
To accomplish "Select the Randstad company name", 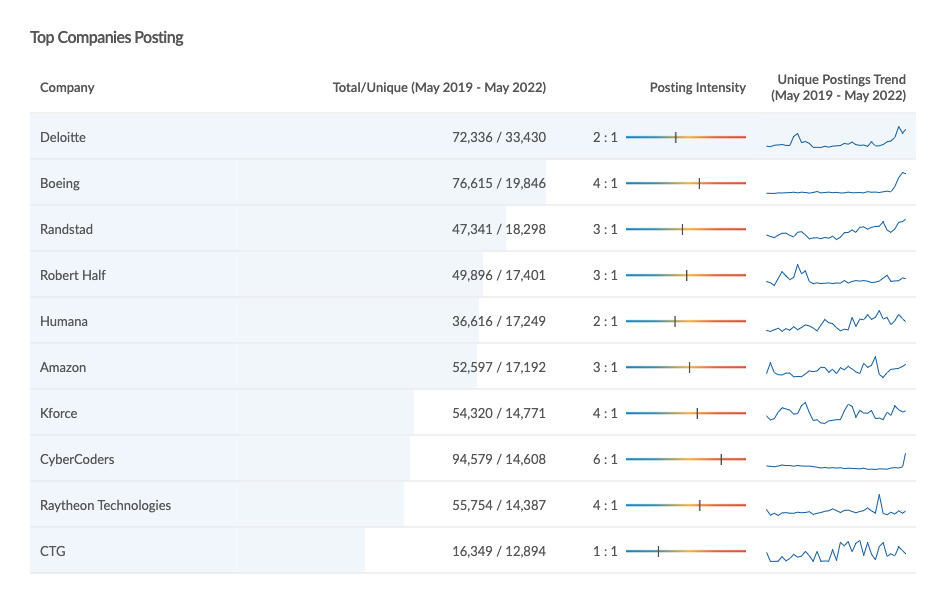I will (66, 229).
